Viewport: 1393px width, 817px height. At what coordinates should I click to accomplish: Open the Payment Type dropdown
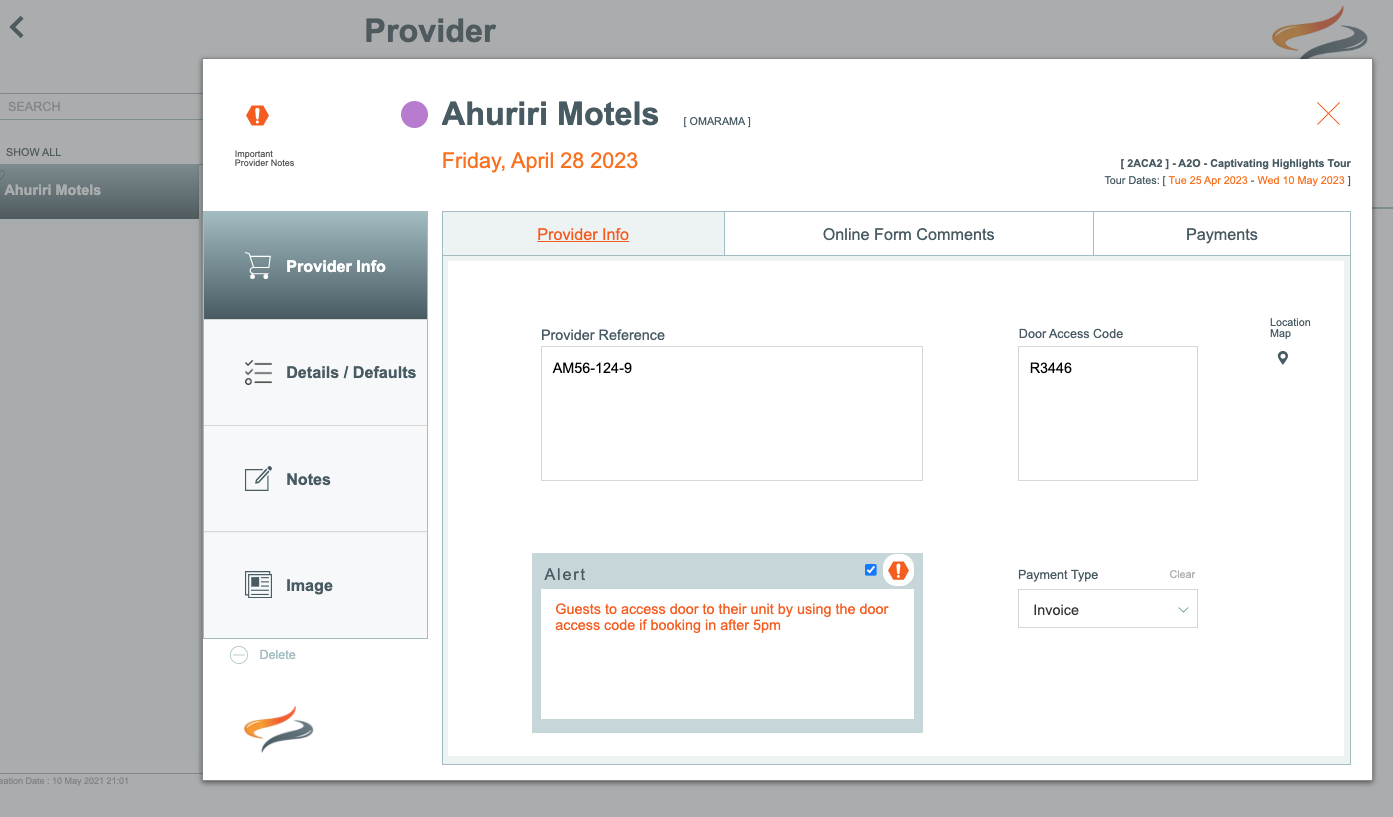pyautogui.click(x=1107, y=610)
